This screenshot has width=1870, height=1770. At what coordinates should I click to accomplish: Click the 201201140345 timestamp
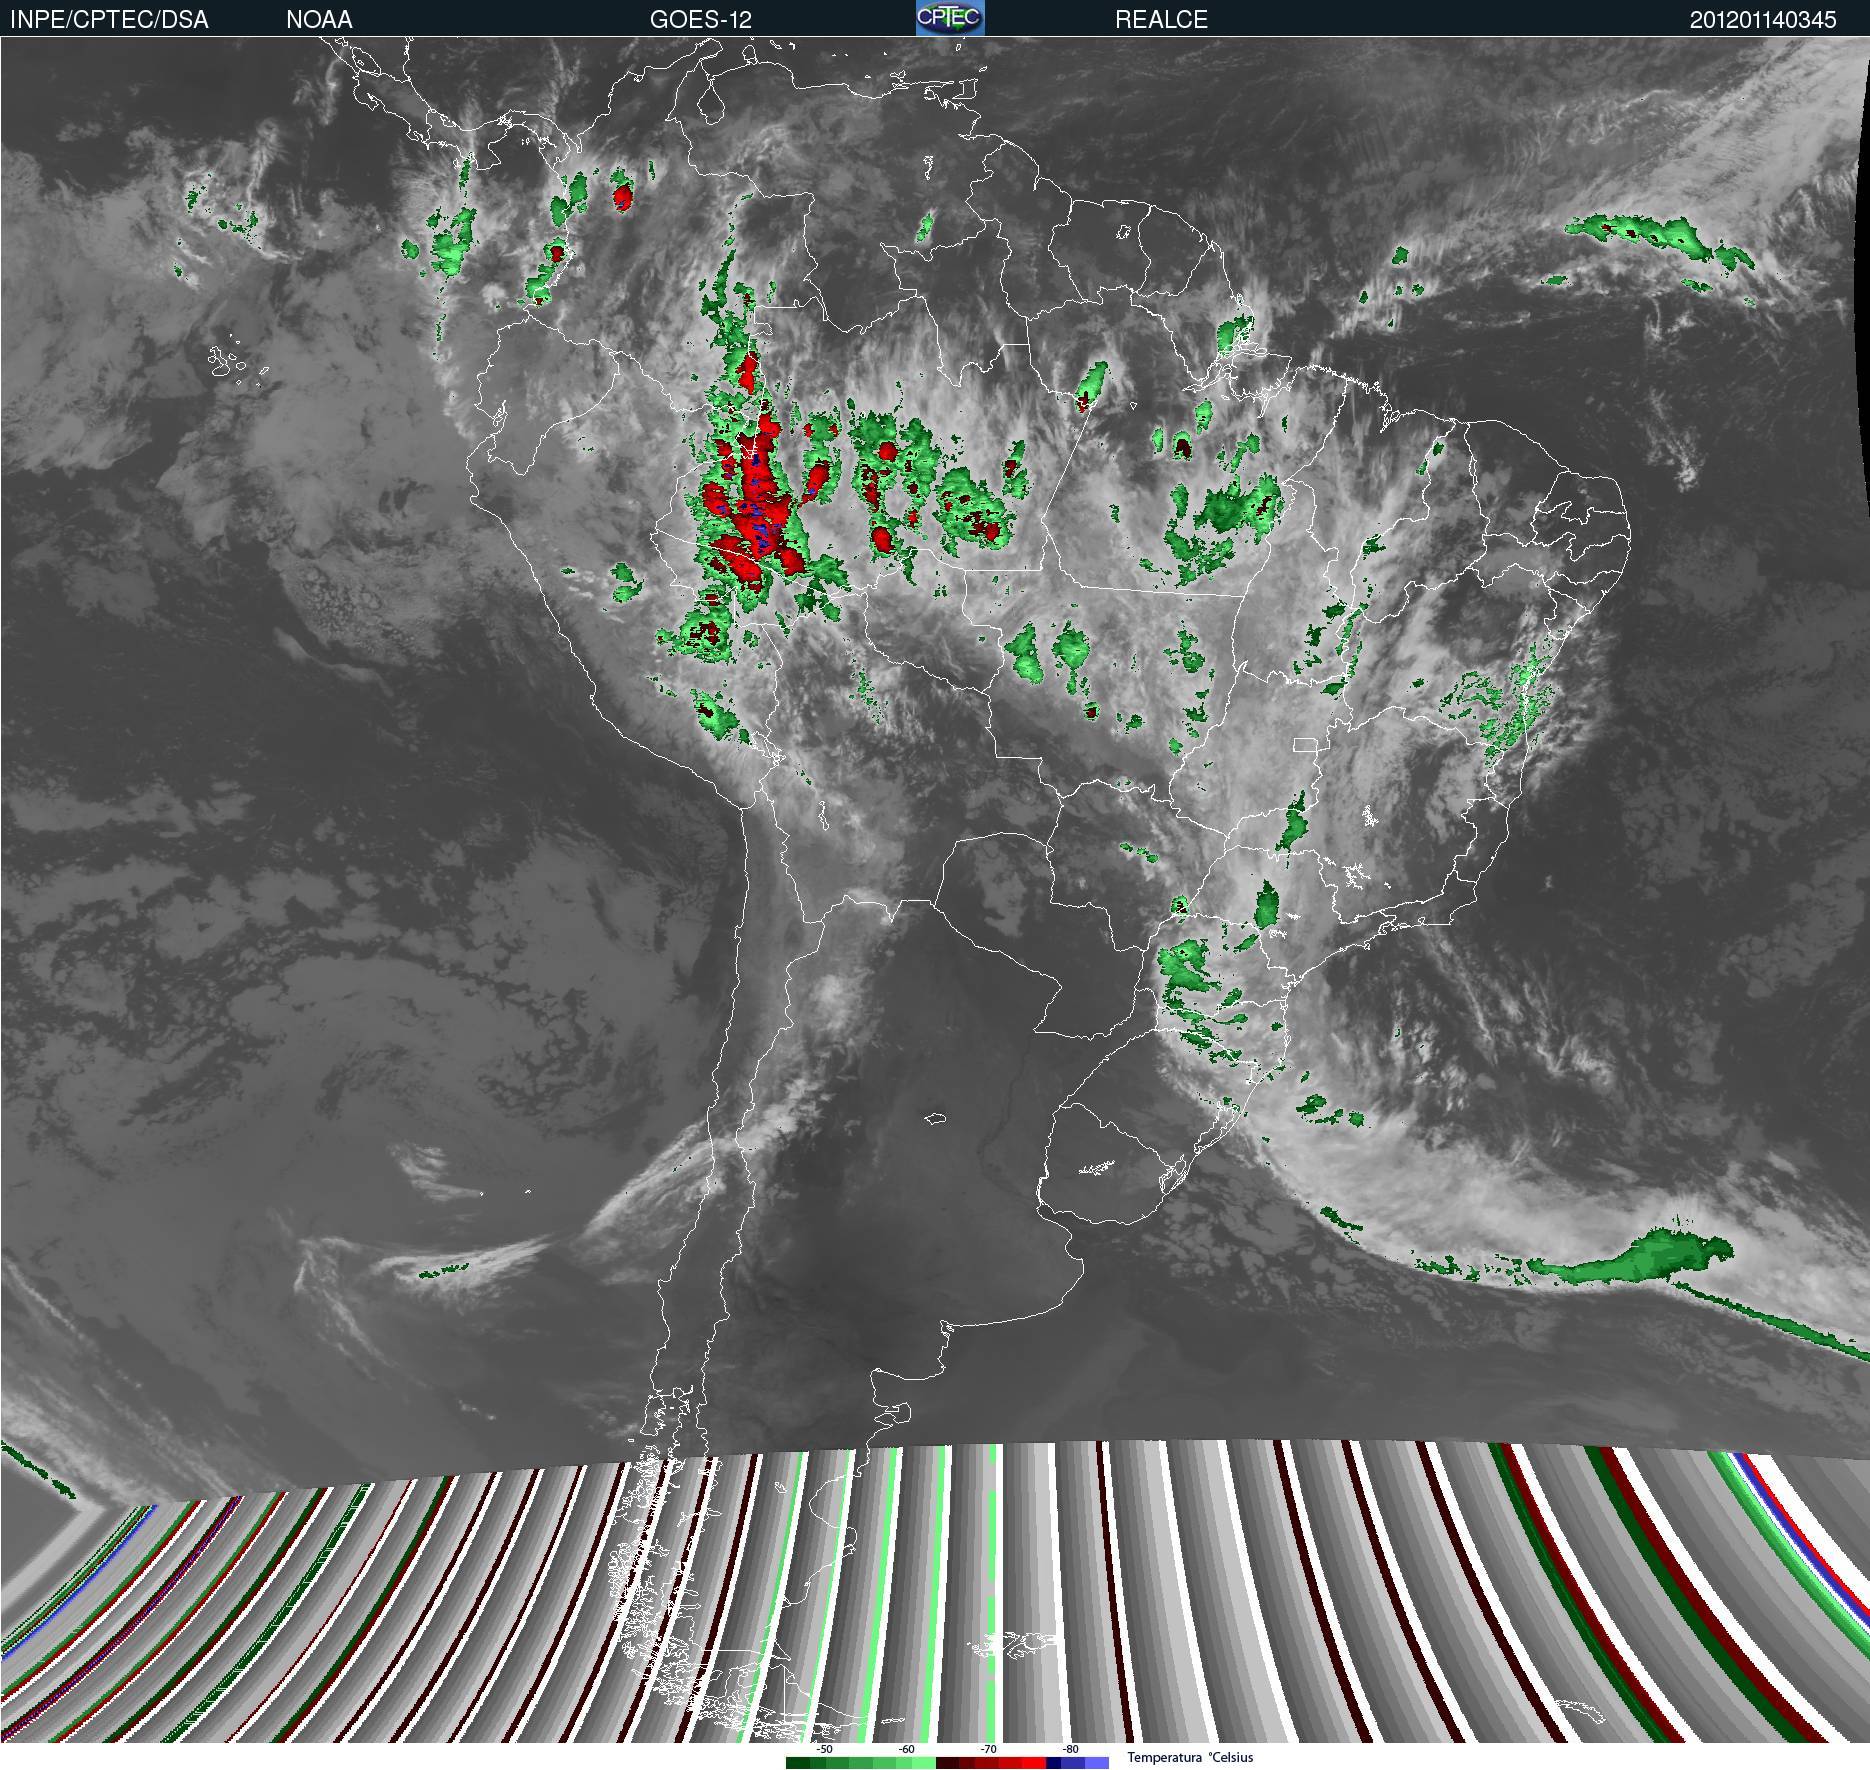[1763, 20]
